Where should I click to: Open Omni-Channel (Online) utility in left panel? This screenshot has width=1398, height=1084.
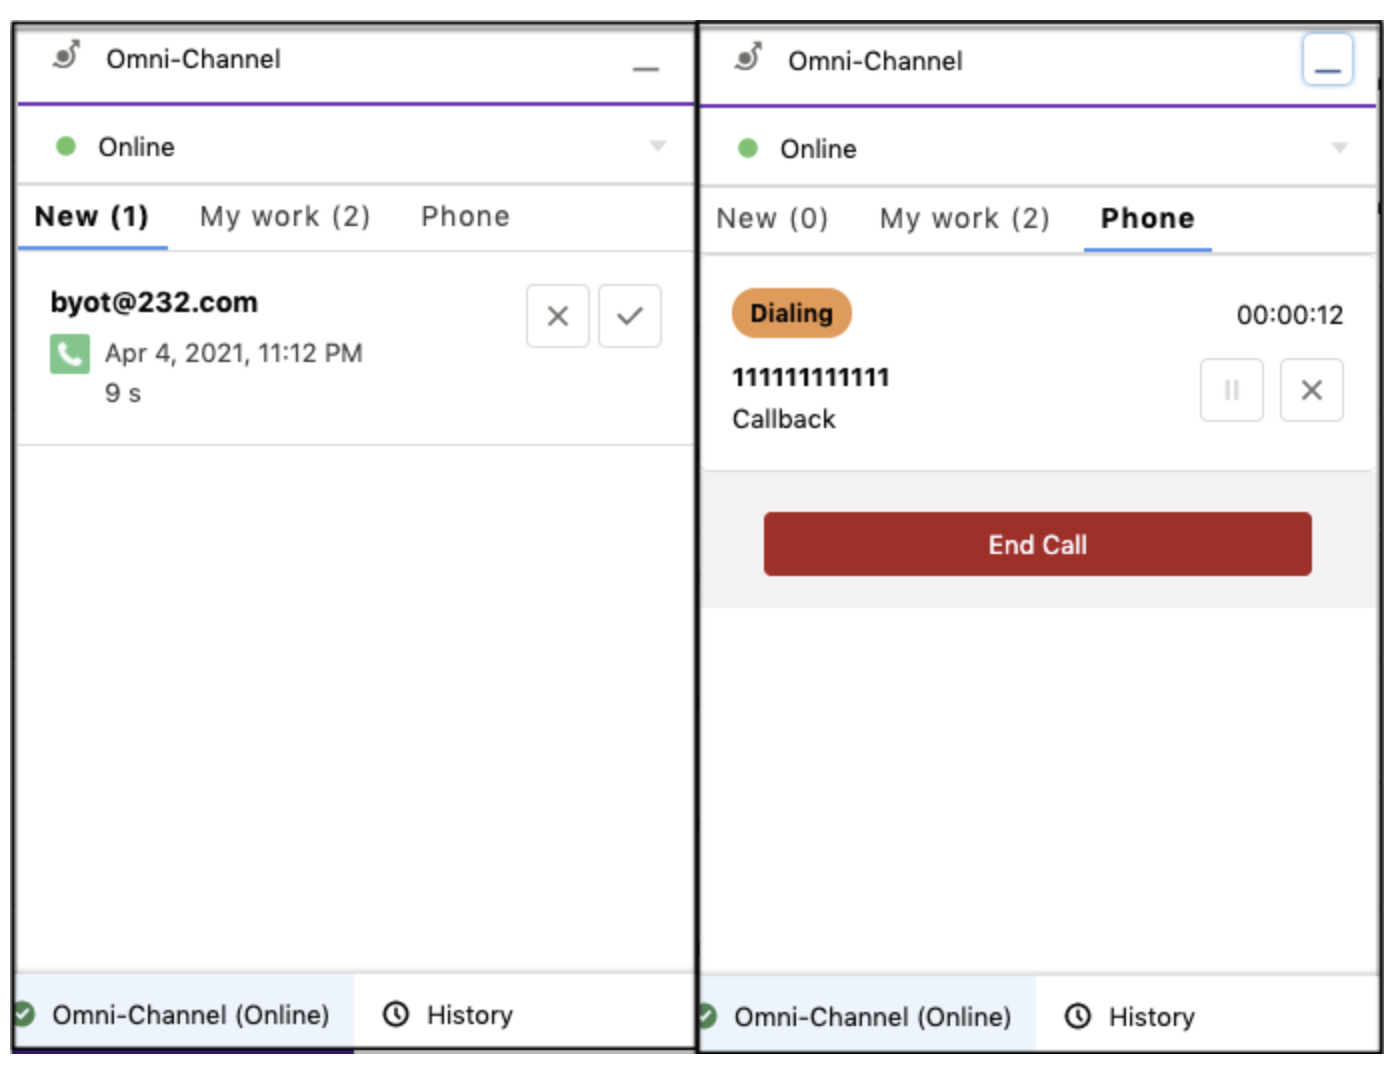click(x=184, y=1014)
